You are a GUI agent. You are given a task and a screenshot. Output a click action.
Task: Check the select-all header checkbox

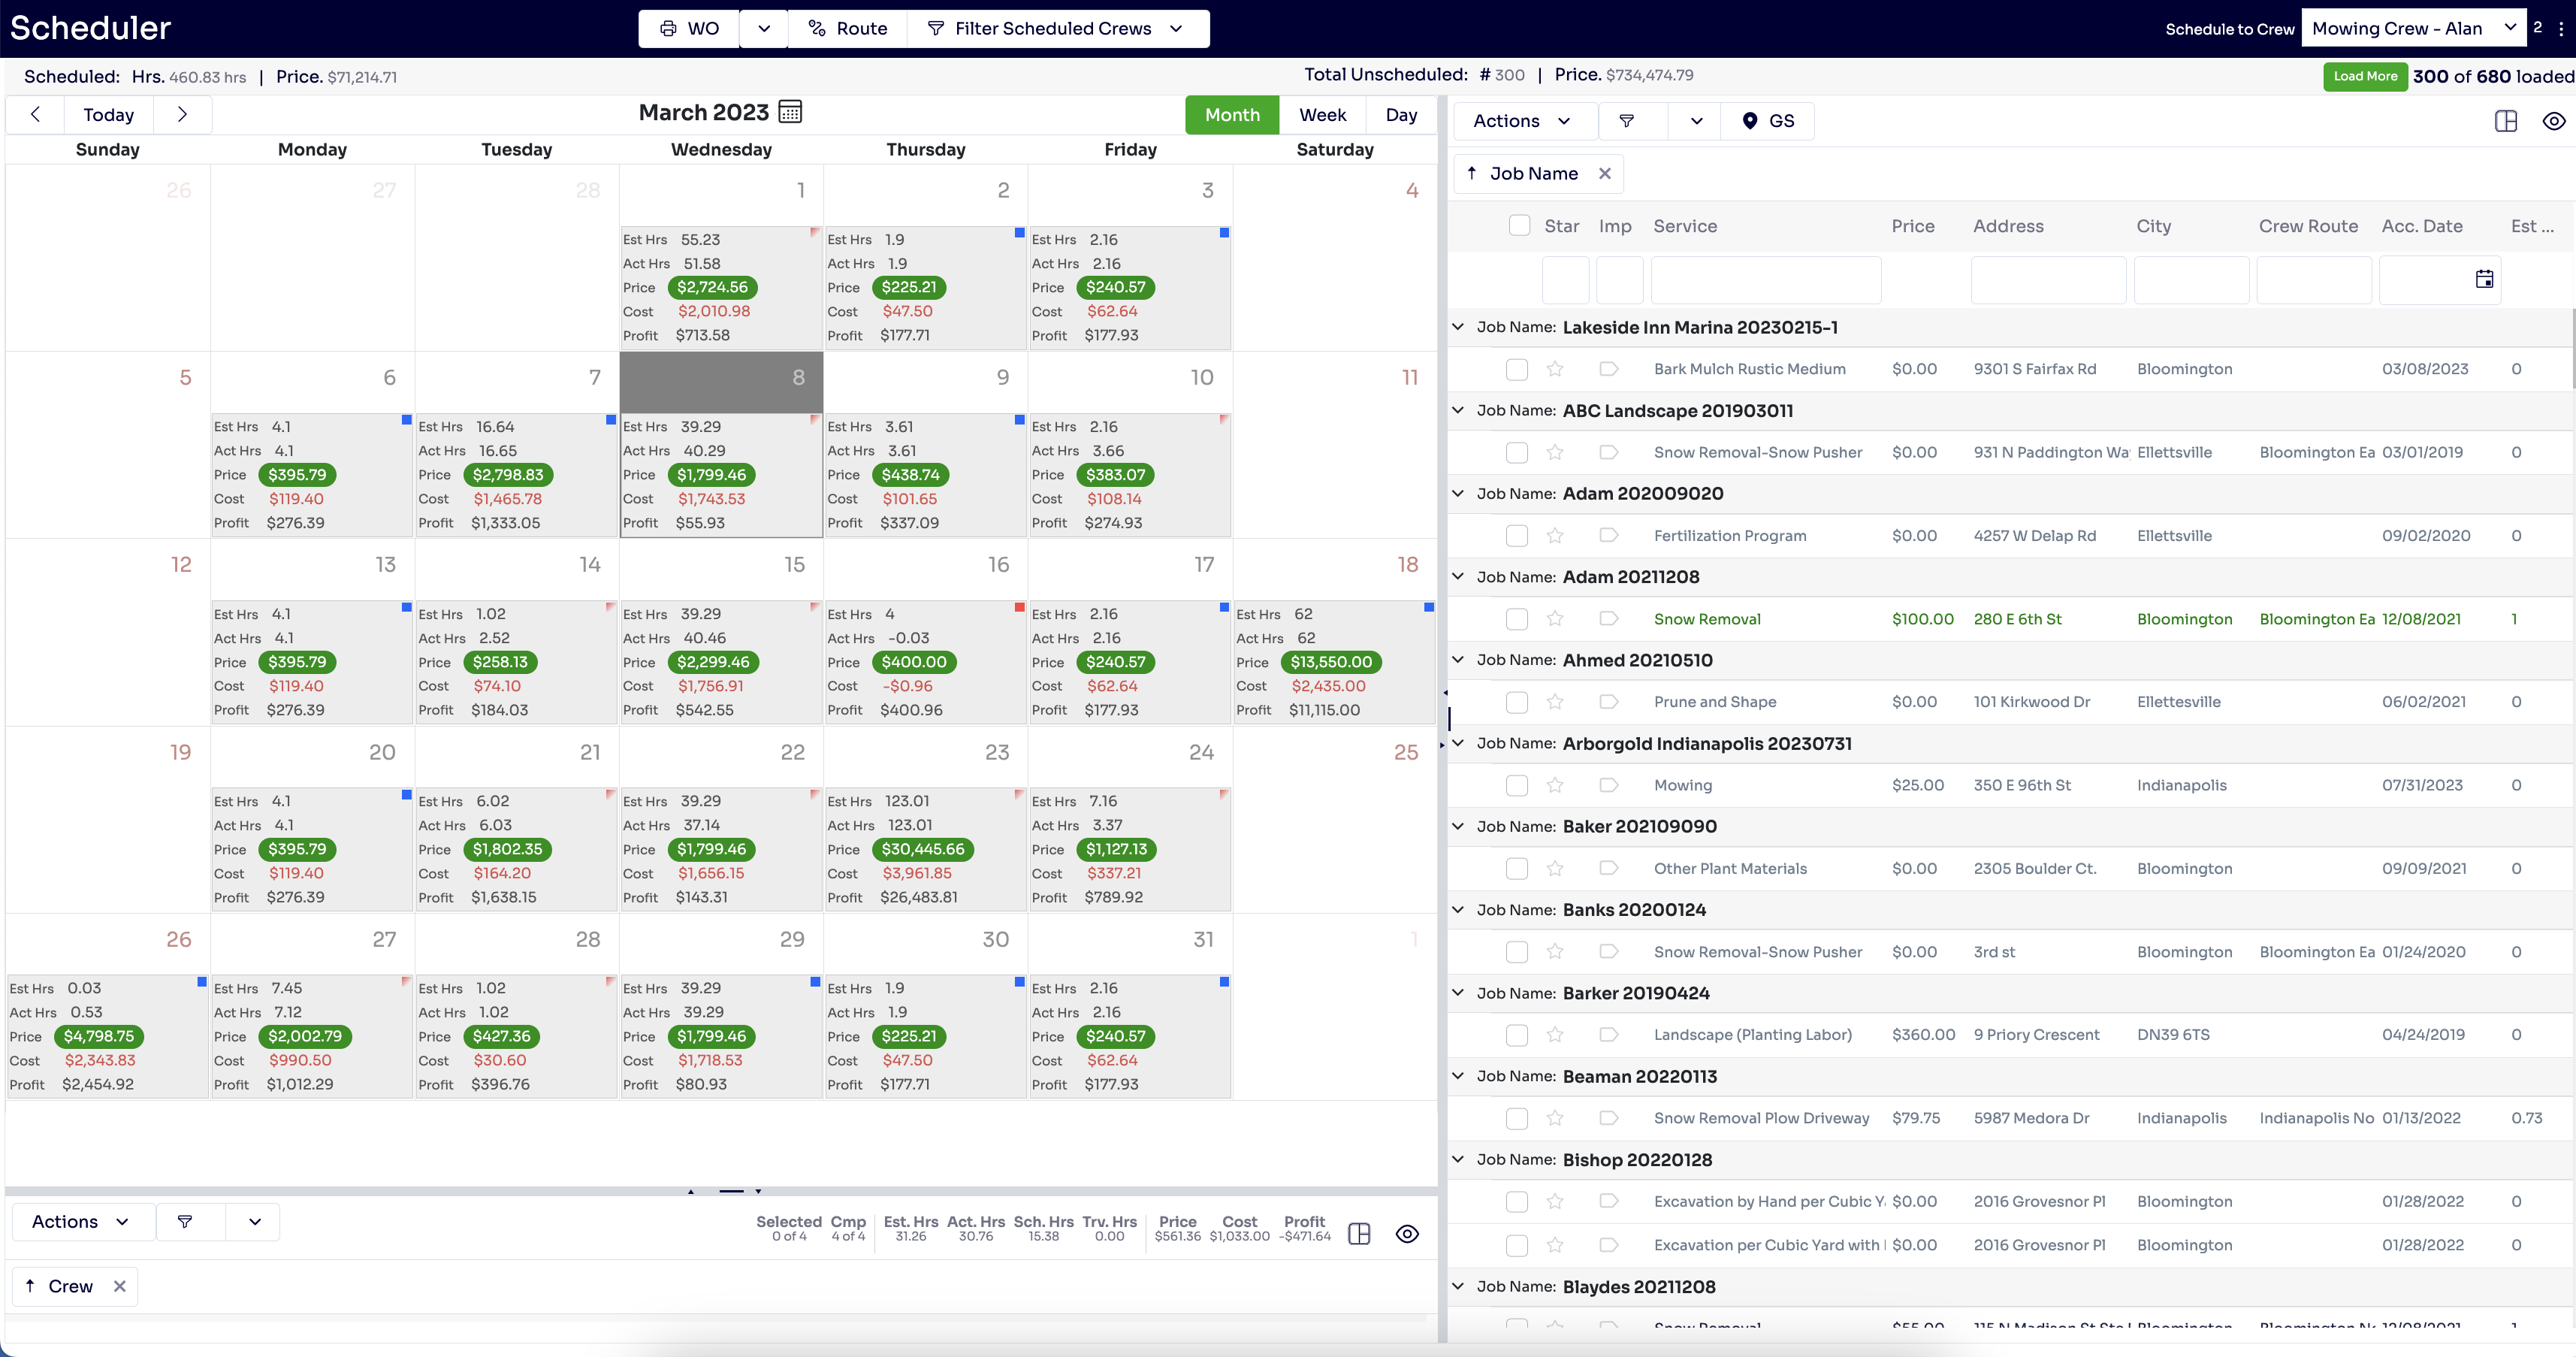pyautogui.click(x=1519, y=226)
